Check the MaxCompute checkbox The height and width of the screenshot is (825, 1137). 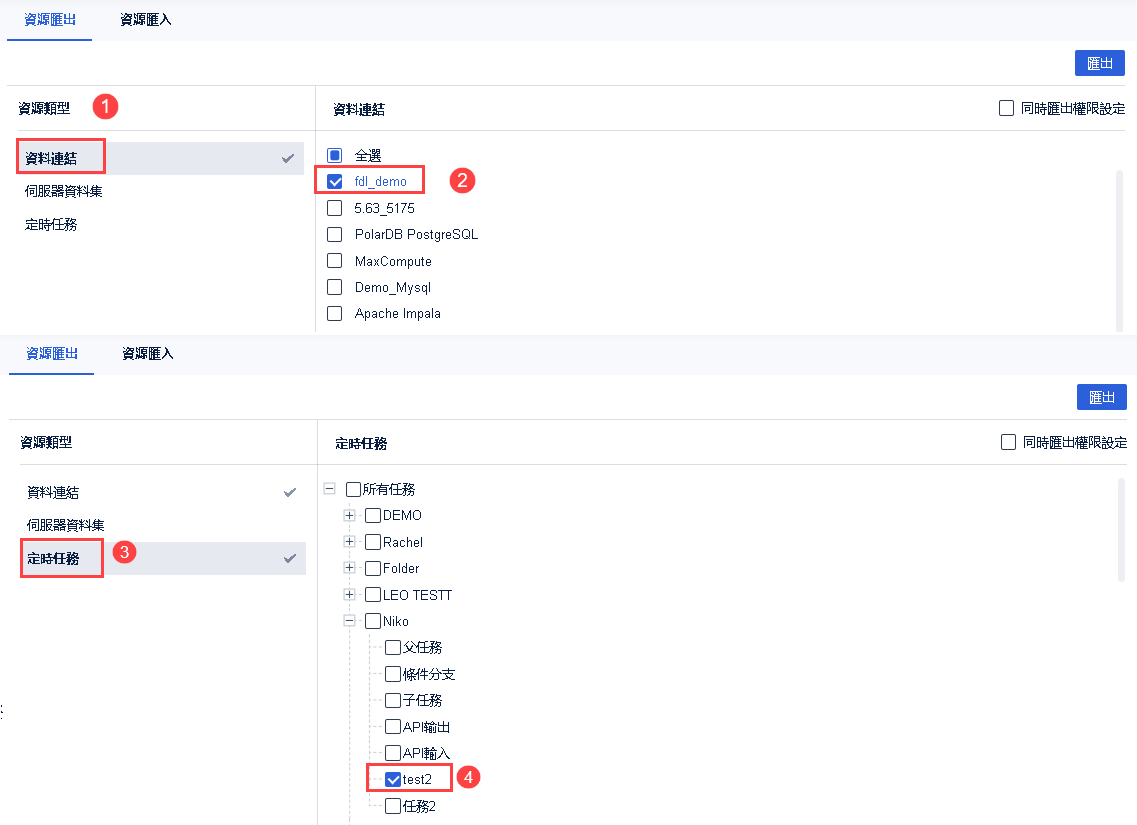point(335,261)
